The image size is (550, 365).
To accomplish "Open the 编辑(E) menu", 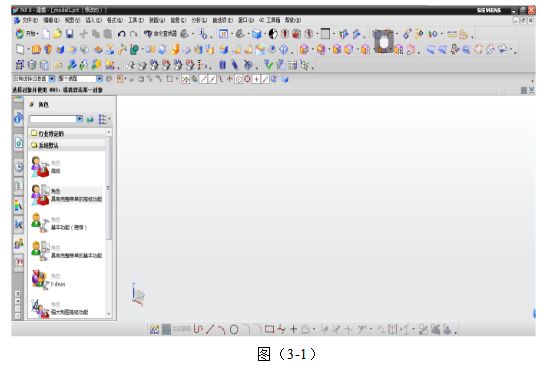I will tap(51, 20).
